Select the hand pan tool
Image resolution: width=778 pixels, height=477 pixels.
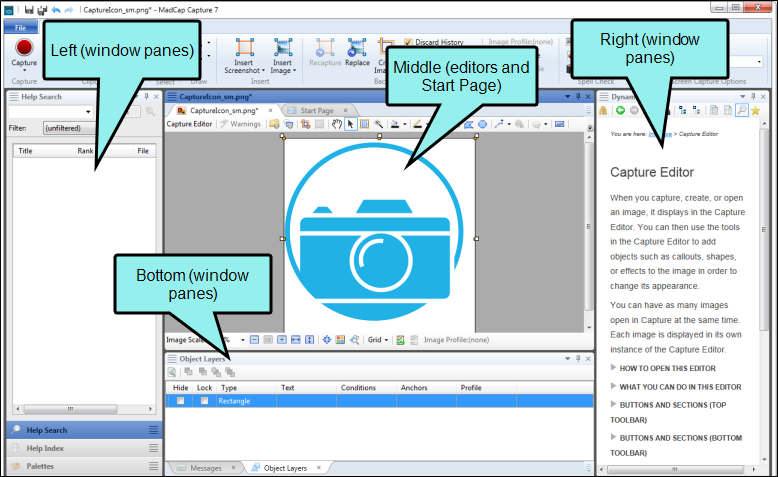(337, 124)
